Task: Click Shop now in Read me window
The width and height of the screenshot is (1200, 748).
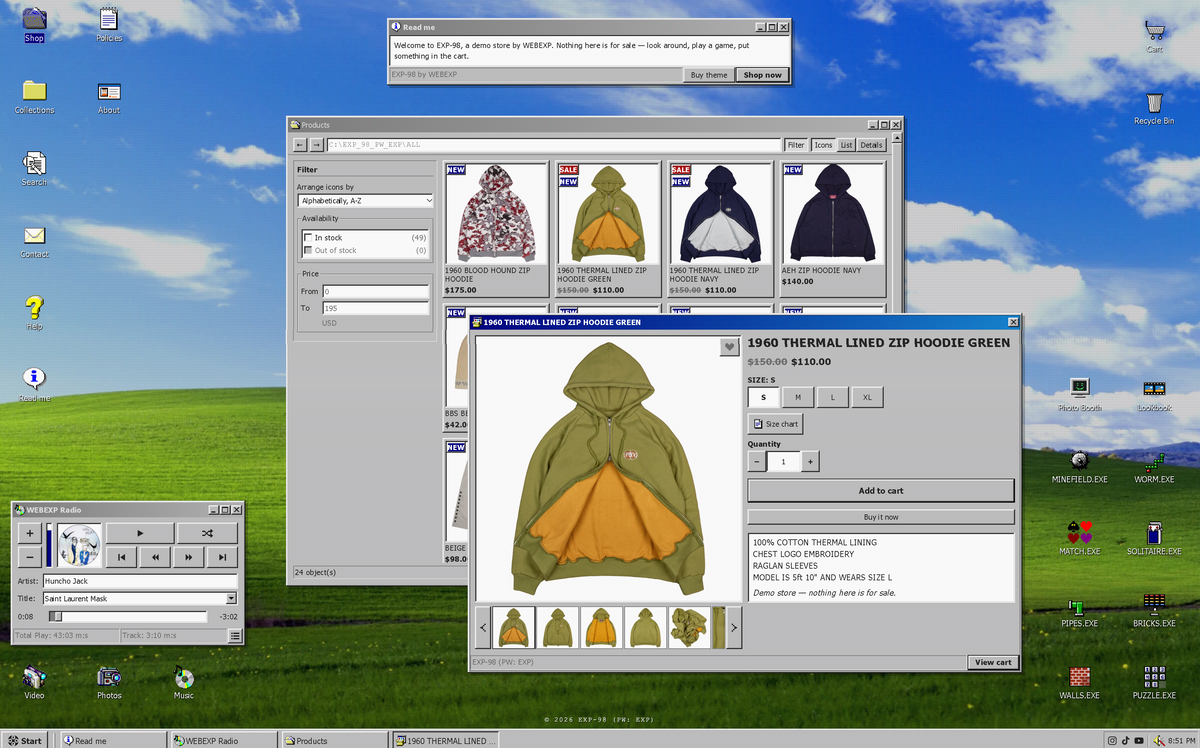Action: [762, 75]
